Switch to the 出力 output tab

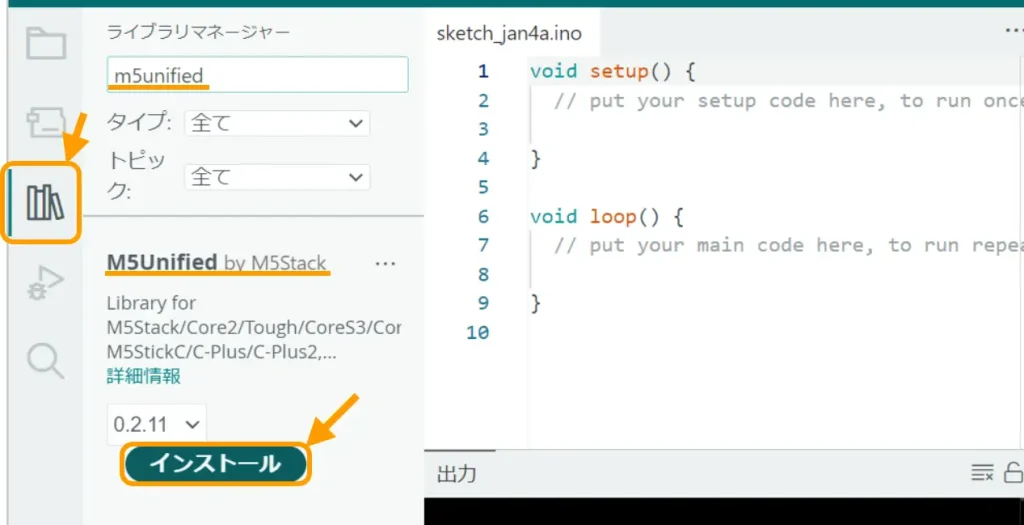tap(456, 474)
